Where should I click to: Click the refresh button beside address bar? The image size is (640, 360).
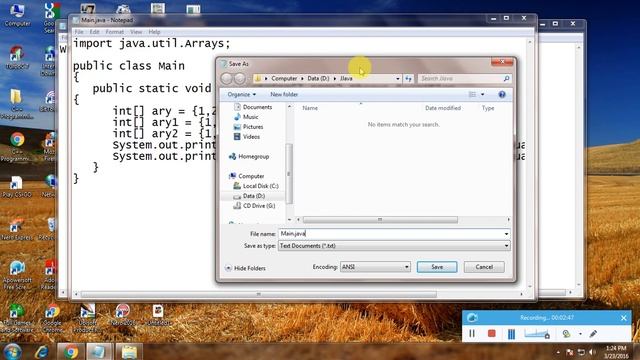point(408,78)
